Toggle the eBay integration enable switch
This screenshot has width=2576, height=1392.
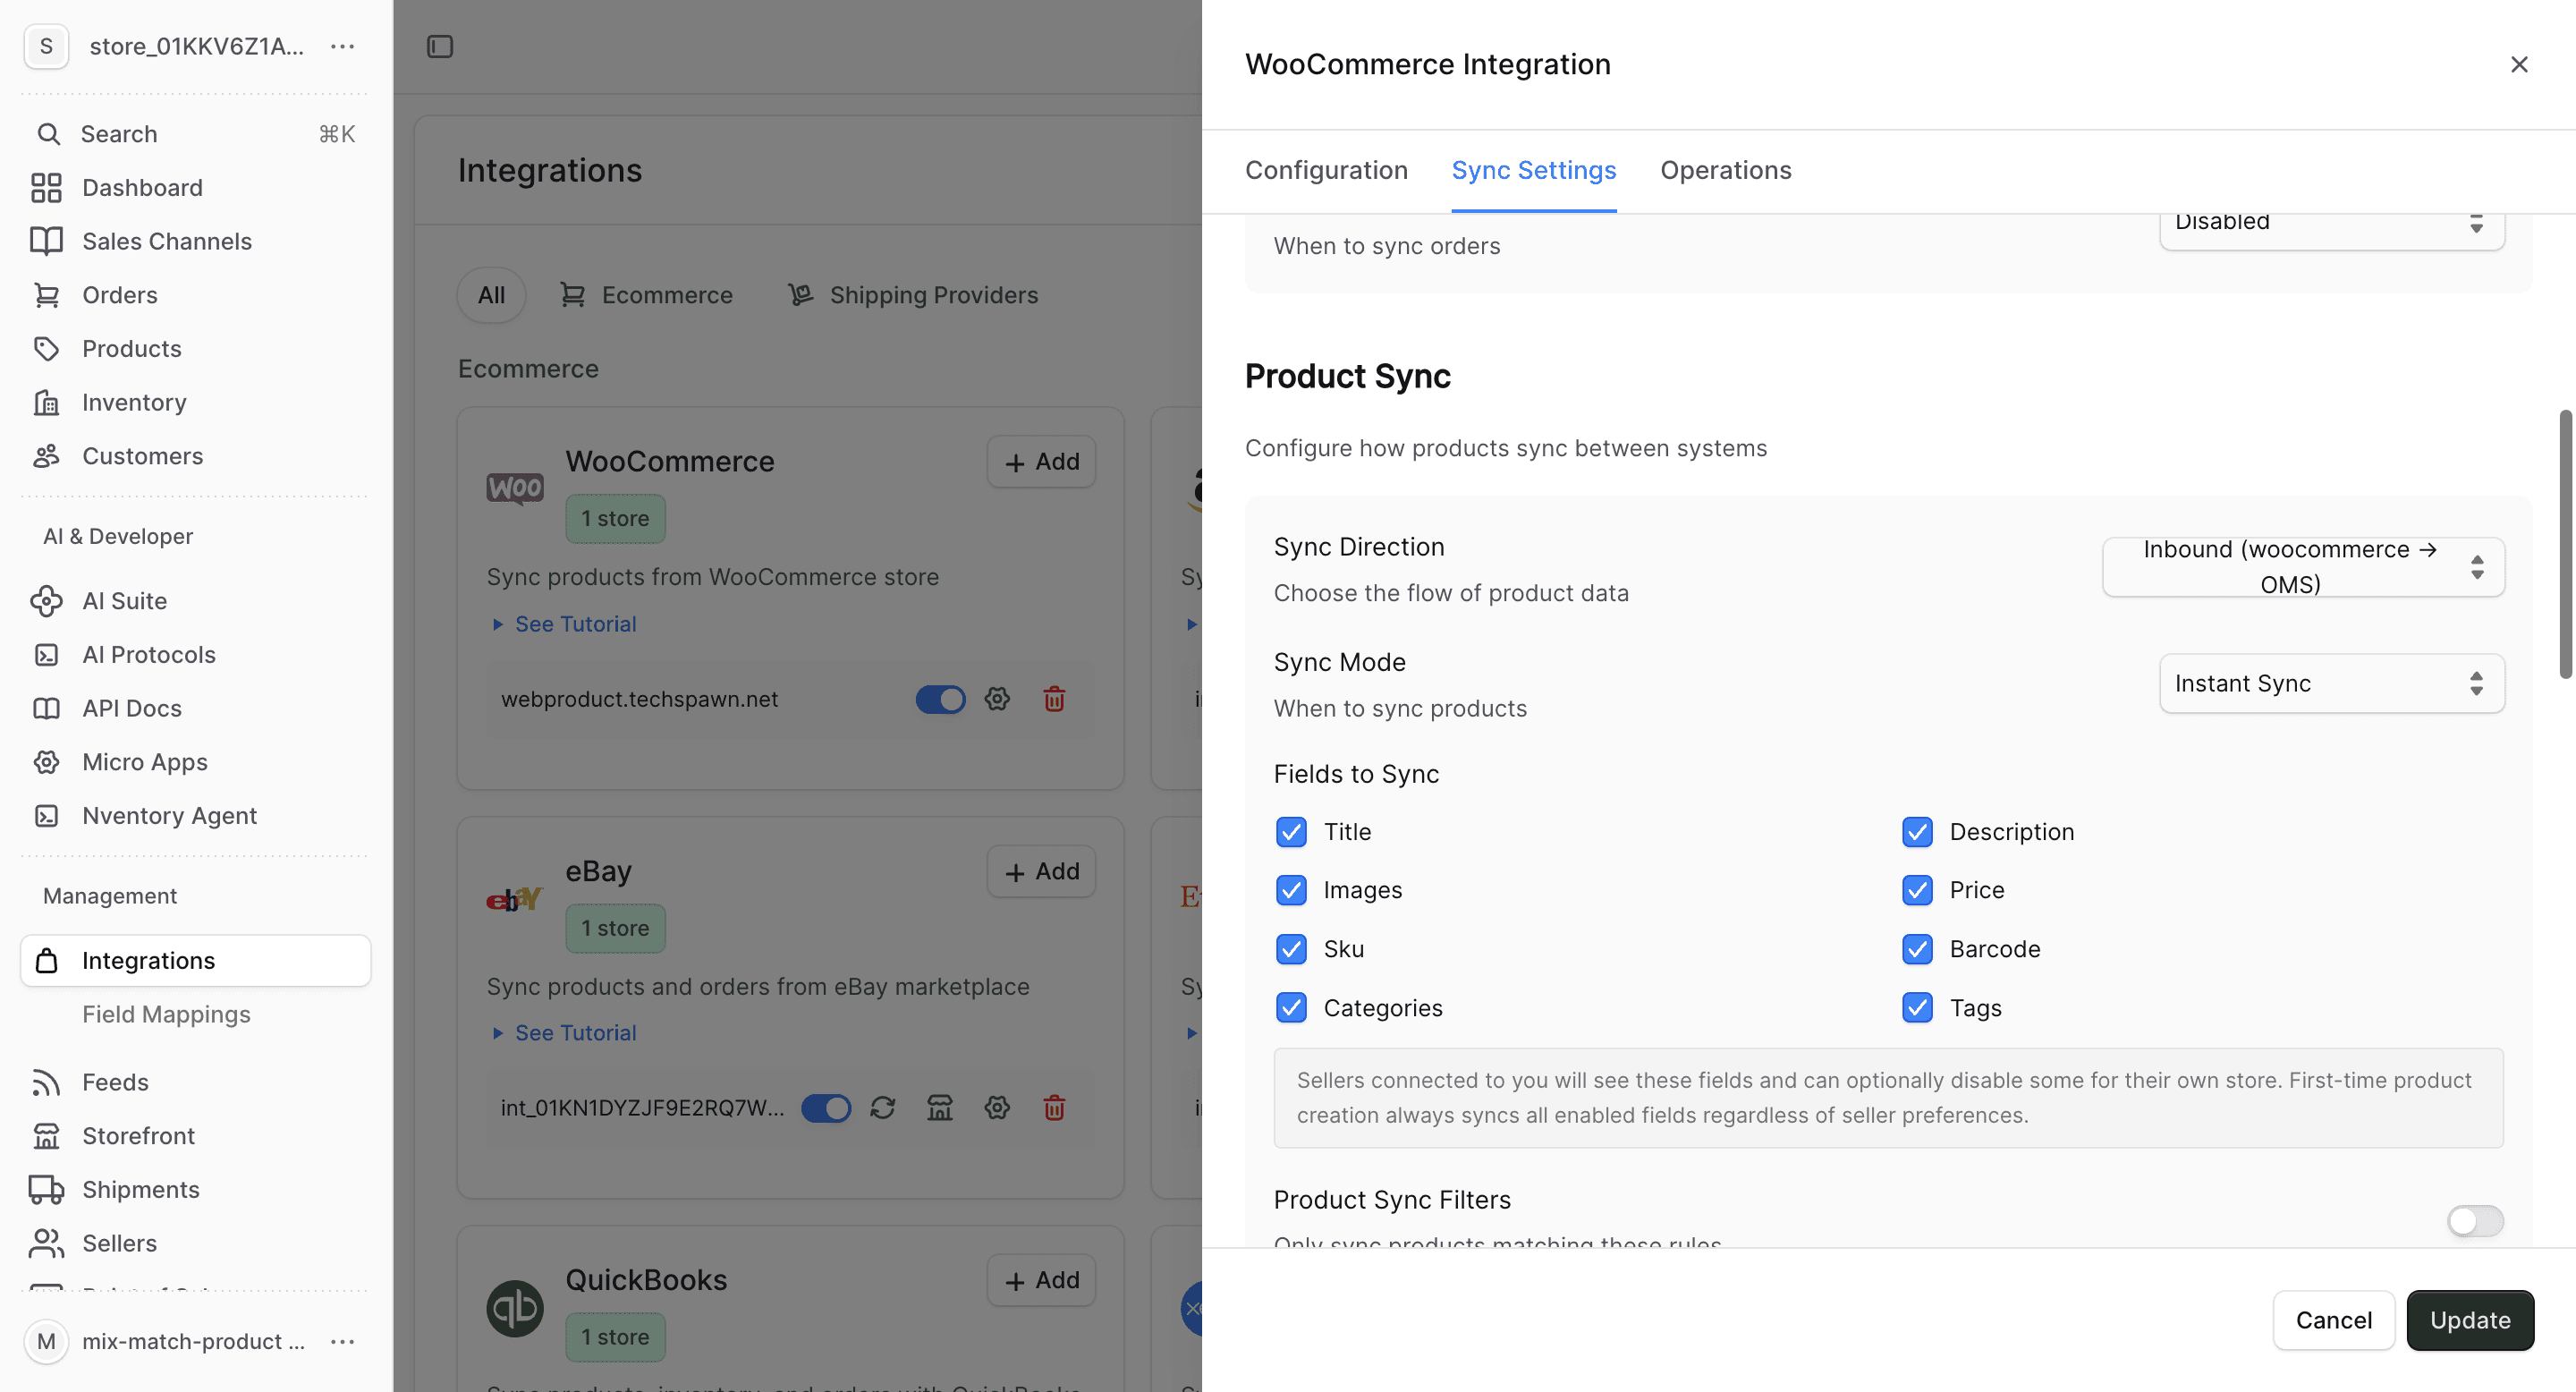(x=826, y=1108)
